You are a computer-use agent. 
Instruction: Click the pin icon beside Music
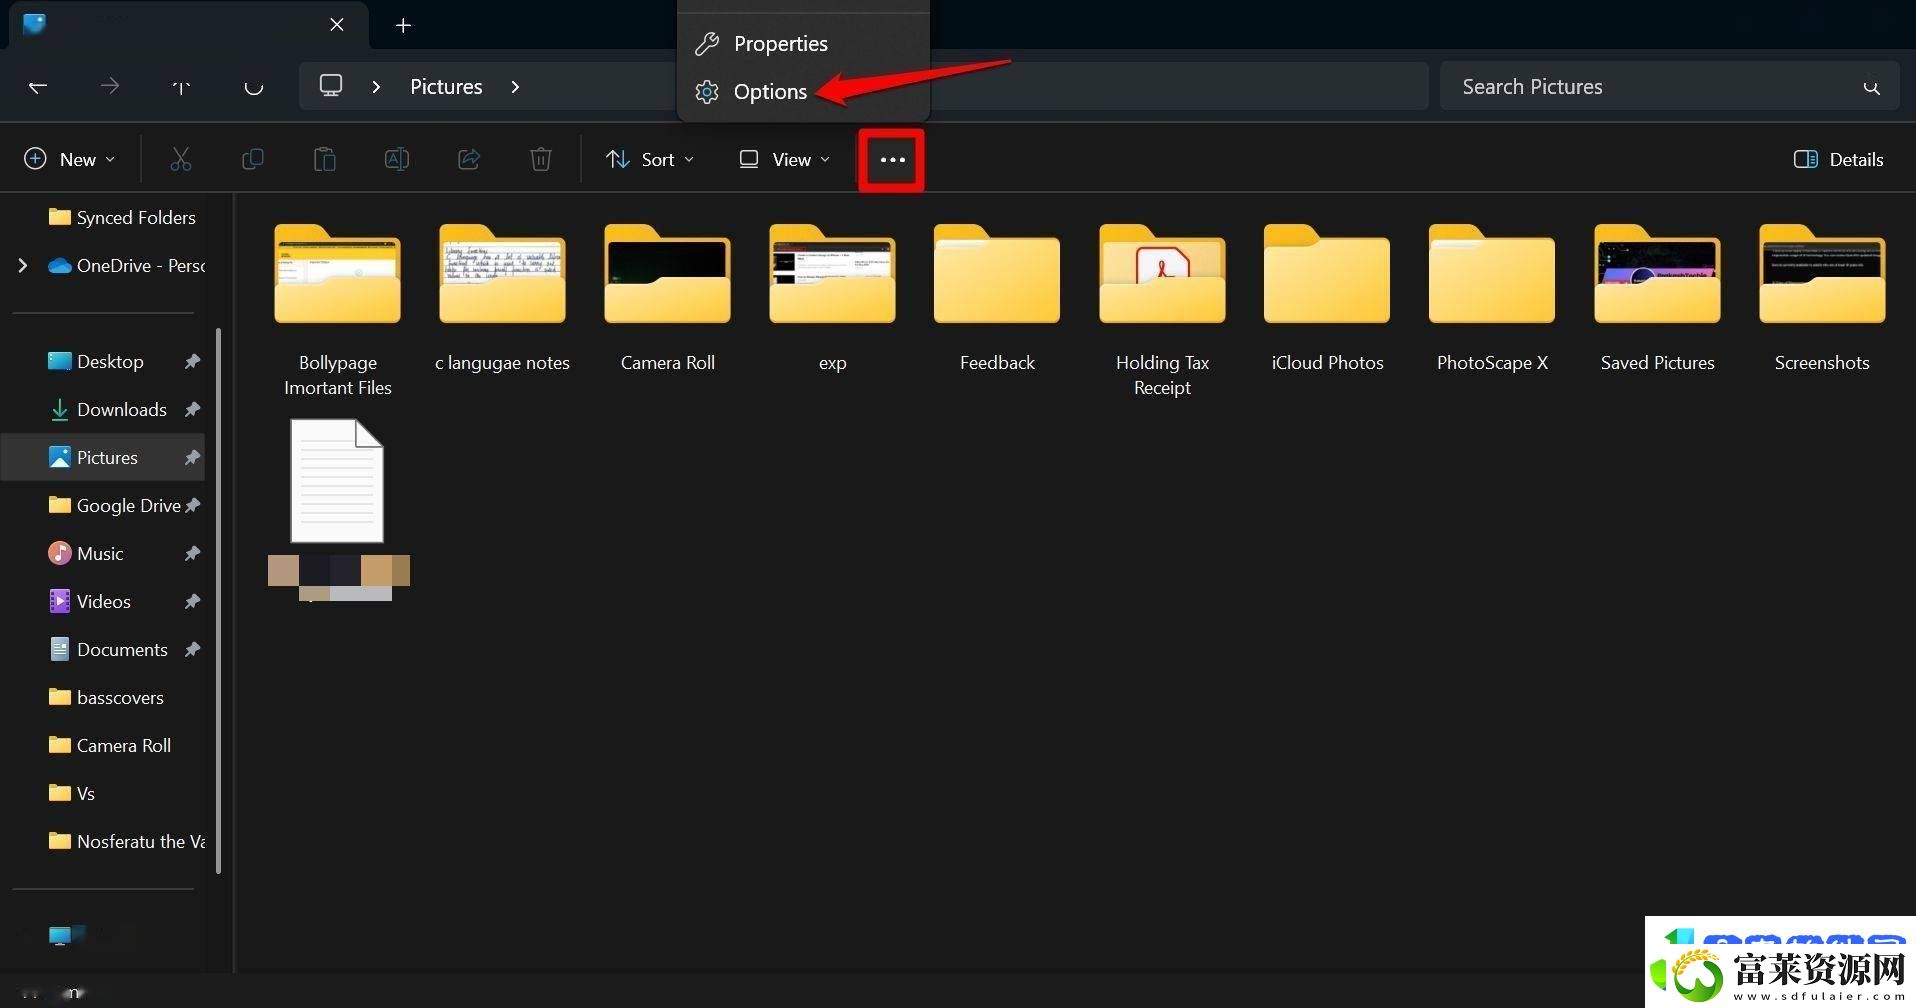click(x=192, y=553)
